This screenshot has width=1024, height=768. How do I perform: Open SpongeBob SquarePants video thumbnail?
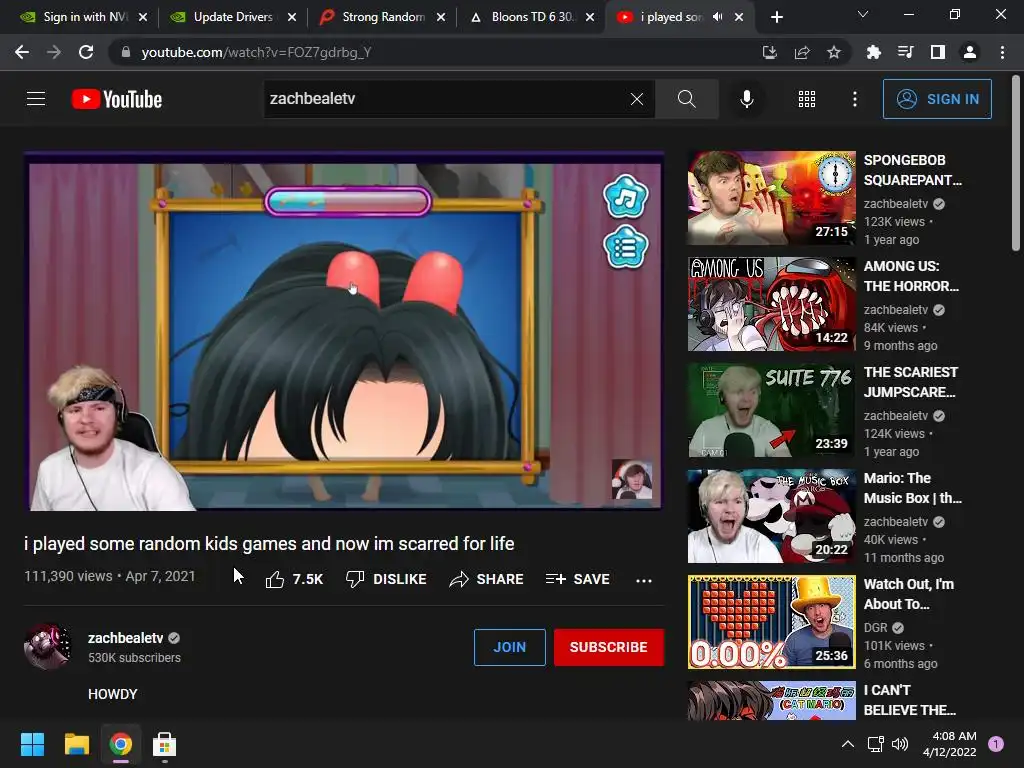click(x=771, y=198)
